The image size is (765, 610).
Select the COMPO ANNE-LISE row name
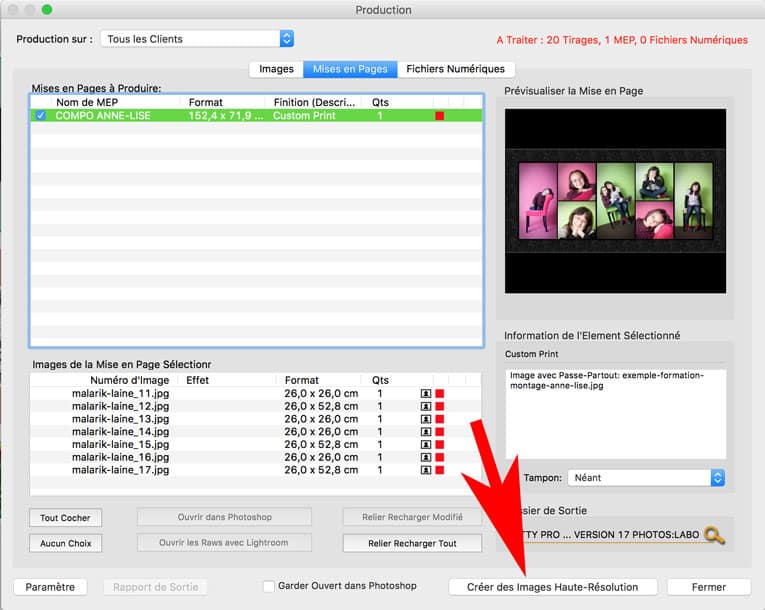(x=103, y=116)
